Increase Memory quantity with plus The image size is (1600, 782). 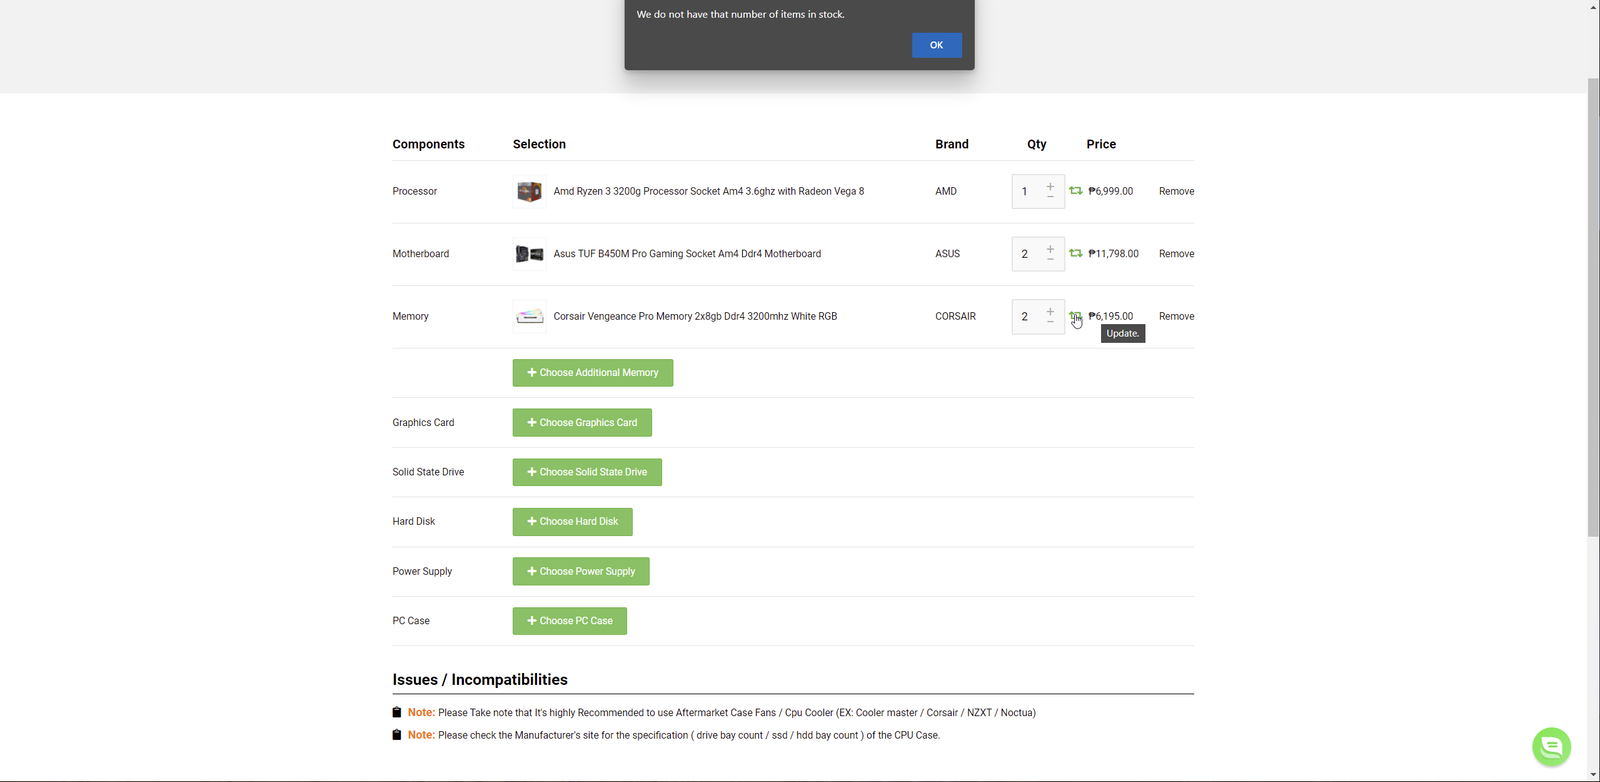pos(1050,312)
